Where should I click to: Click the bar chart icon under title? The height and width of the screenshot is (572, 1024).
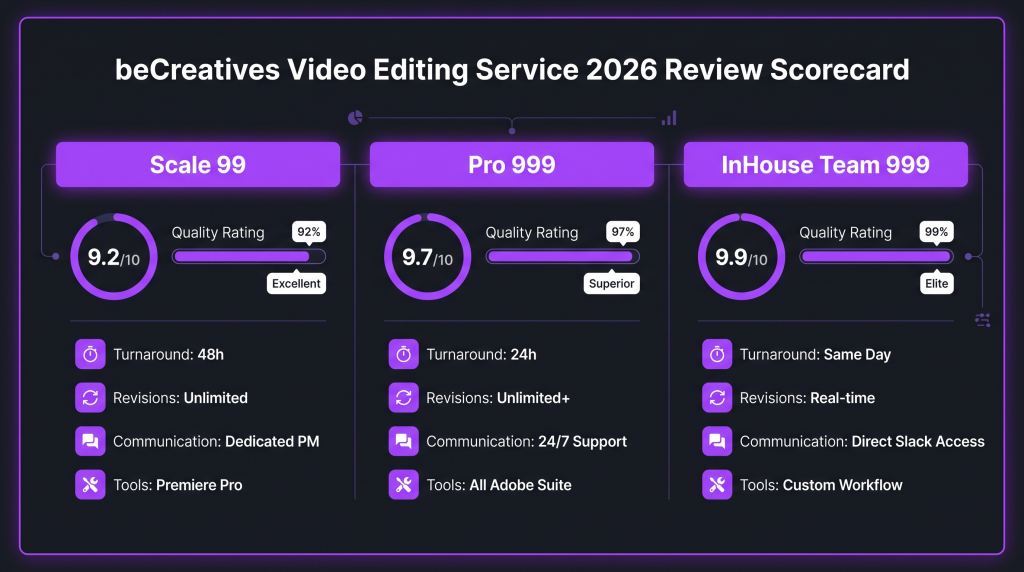pyautogui.click(x=669, y=118)
